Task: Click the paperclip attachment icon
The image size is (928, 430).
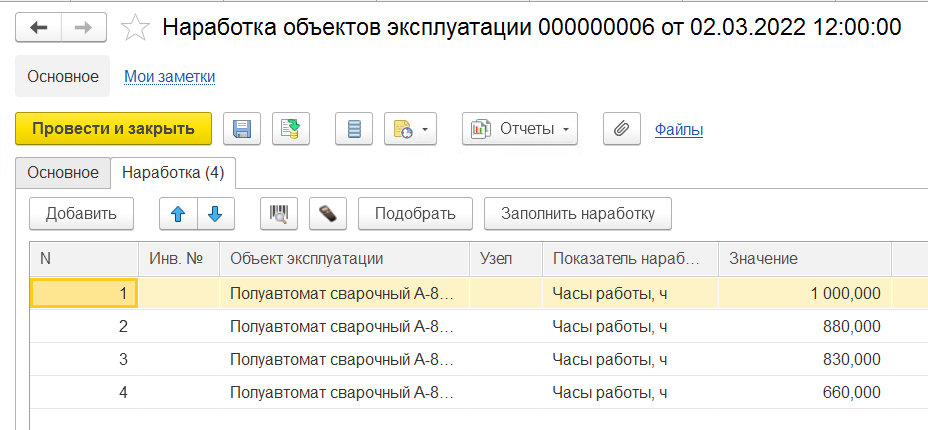Action: click(x=621, y=129)
